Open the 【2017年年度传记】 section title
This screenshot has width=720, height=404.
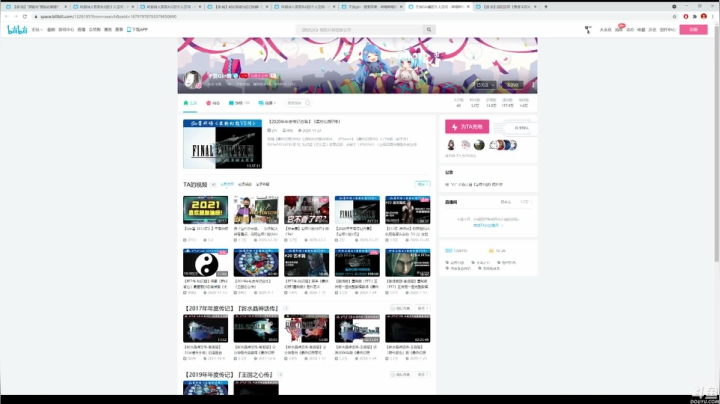pos(231,309)
